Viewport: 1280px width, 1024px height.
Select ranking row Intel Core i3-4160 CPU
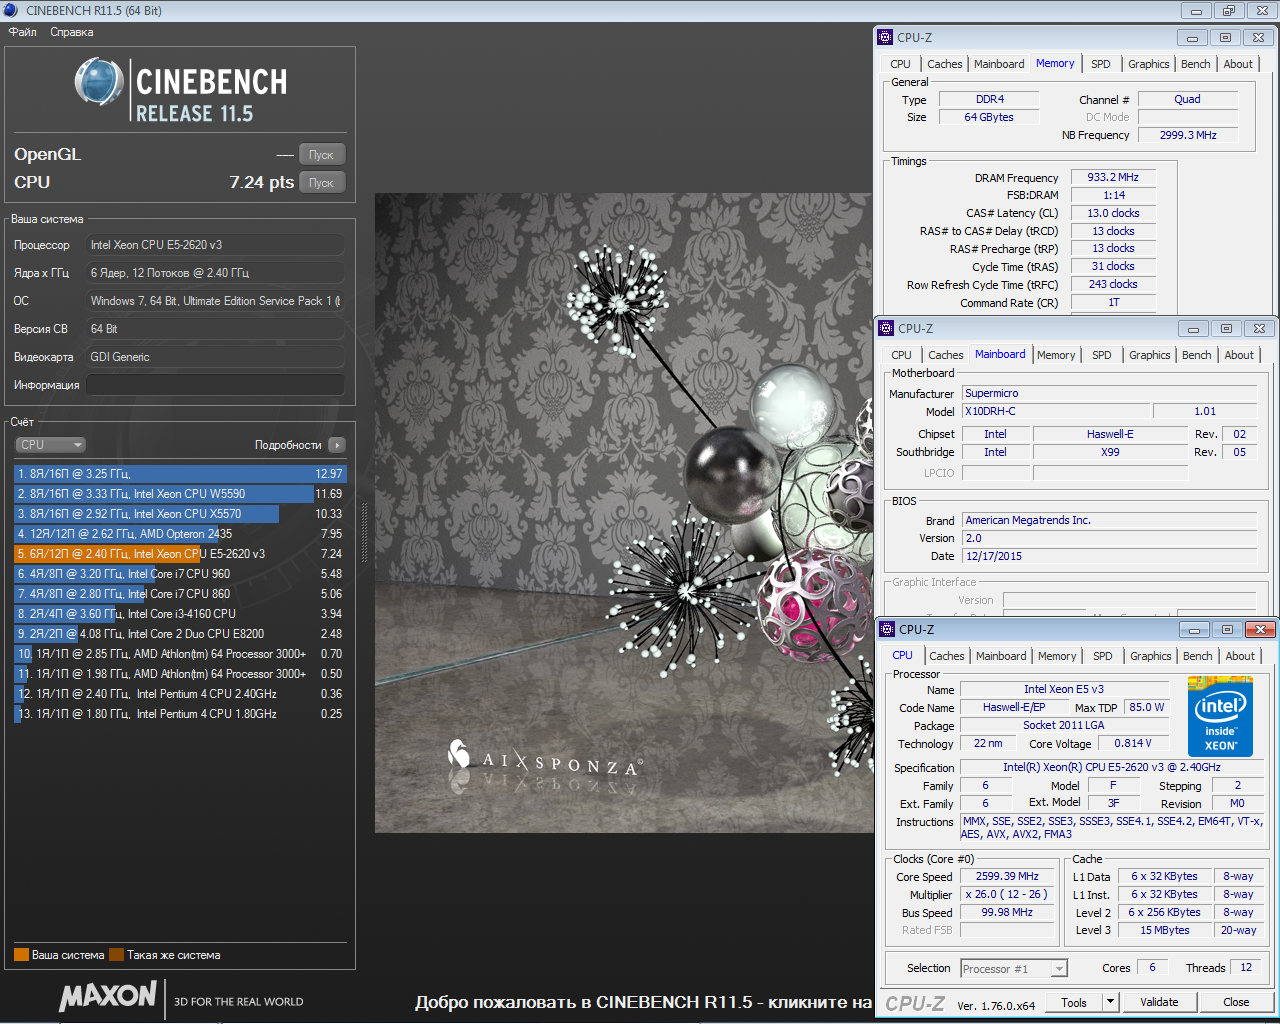pos(180,614)
